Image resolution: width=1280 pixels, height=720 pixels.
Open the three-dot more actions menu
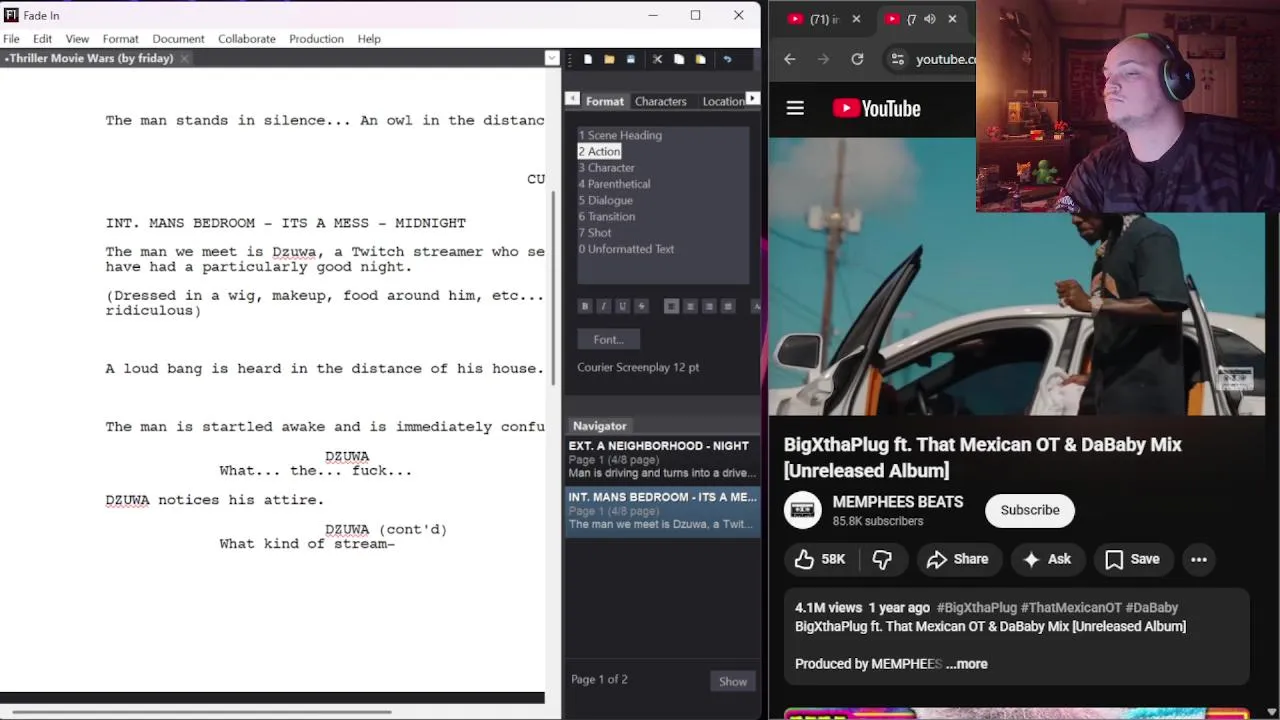point(1199,559)
